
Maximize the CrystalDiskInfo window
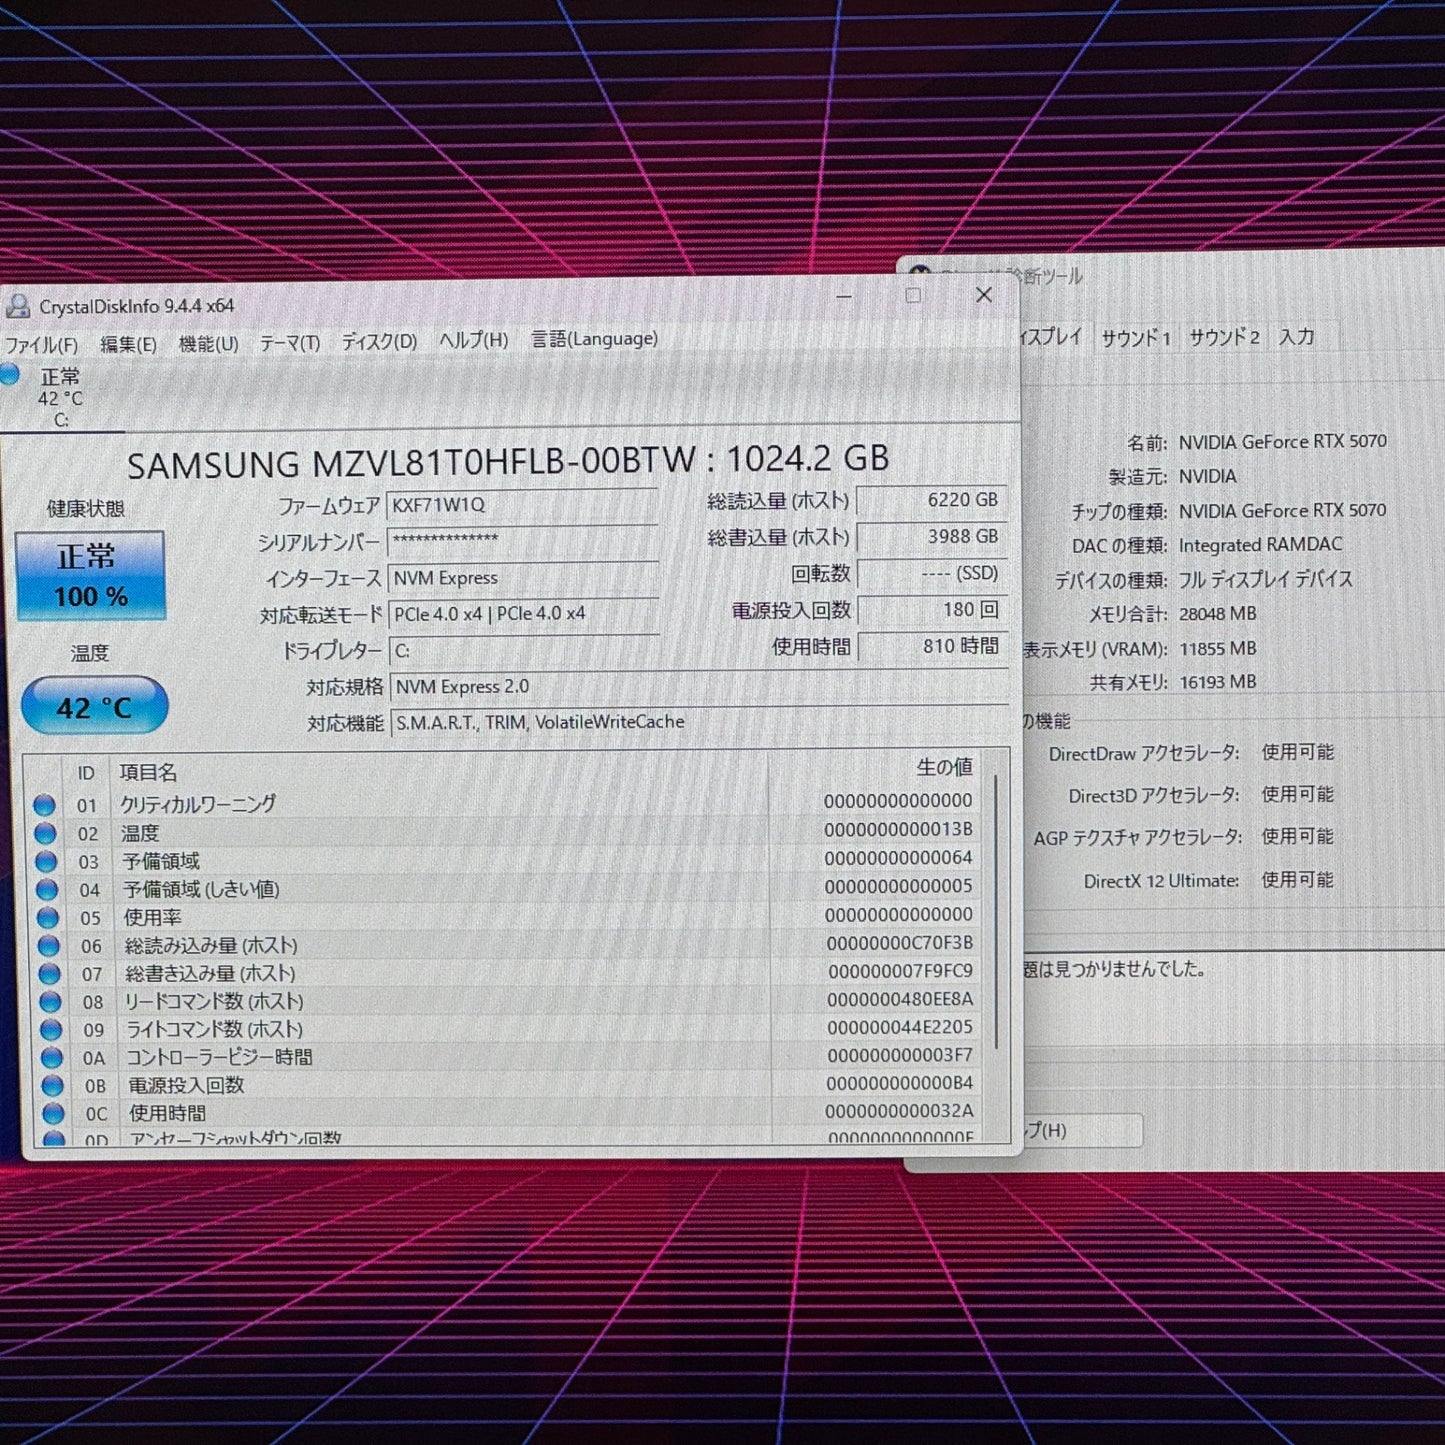(x=913, y=295)
